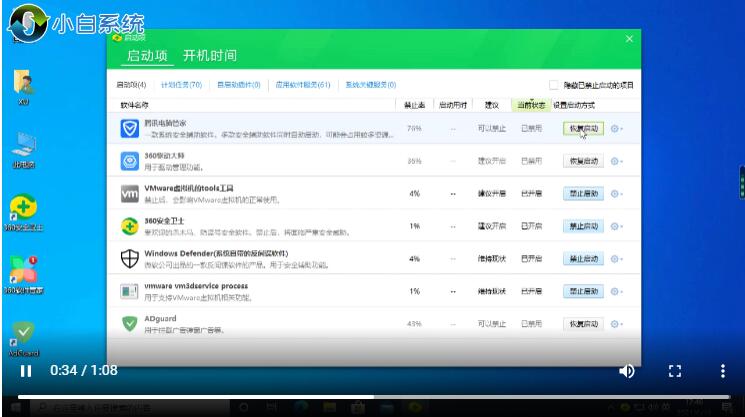Image resolution: width=745 pixels, height=417 pixels.
Task: Click the 腾讯电脑管家 shield icon
Action: (x=130, y=129)
